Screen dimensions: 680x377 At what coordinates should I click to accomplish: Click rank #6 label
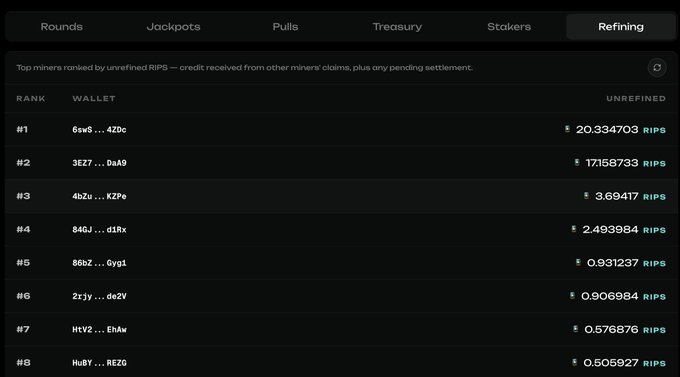coord(23,296)
